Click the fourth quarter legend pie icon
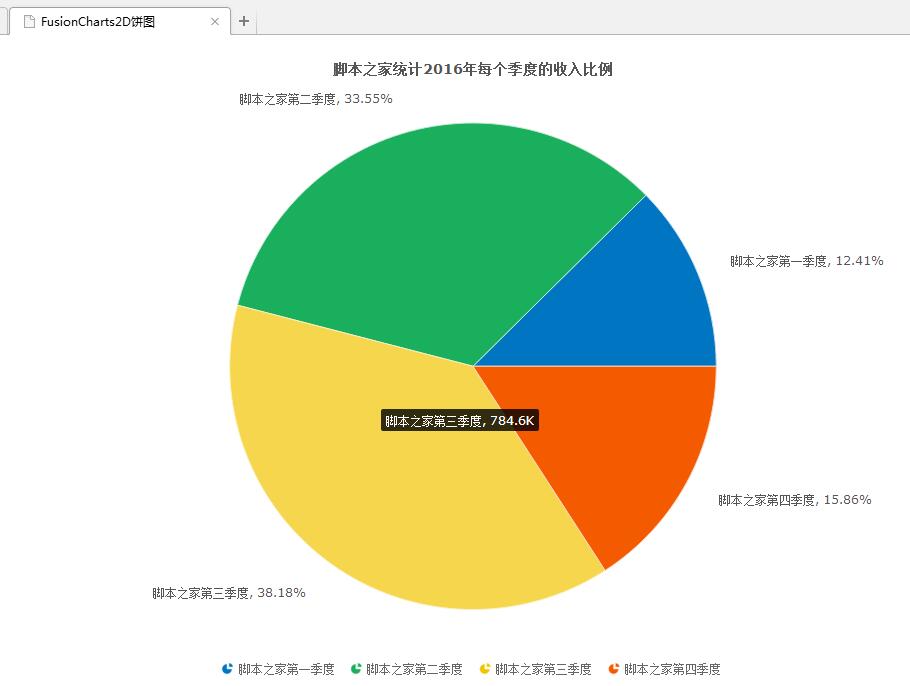This screenshot has width=910, height=686. 613,669
